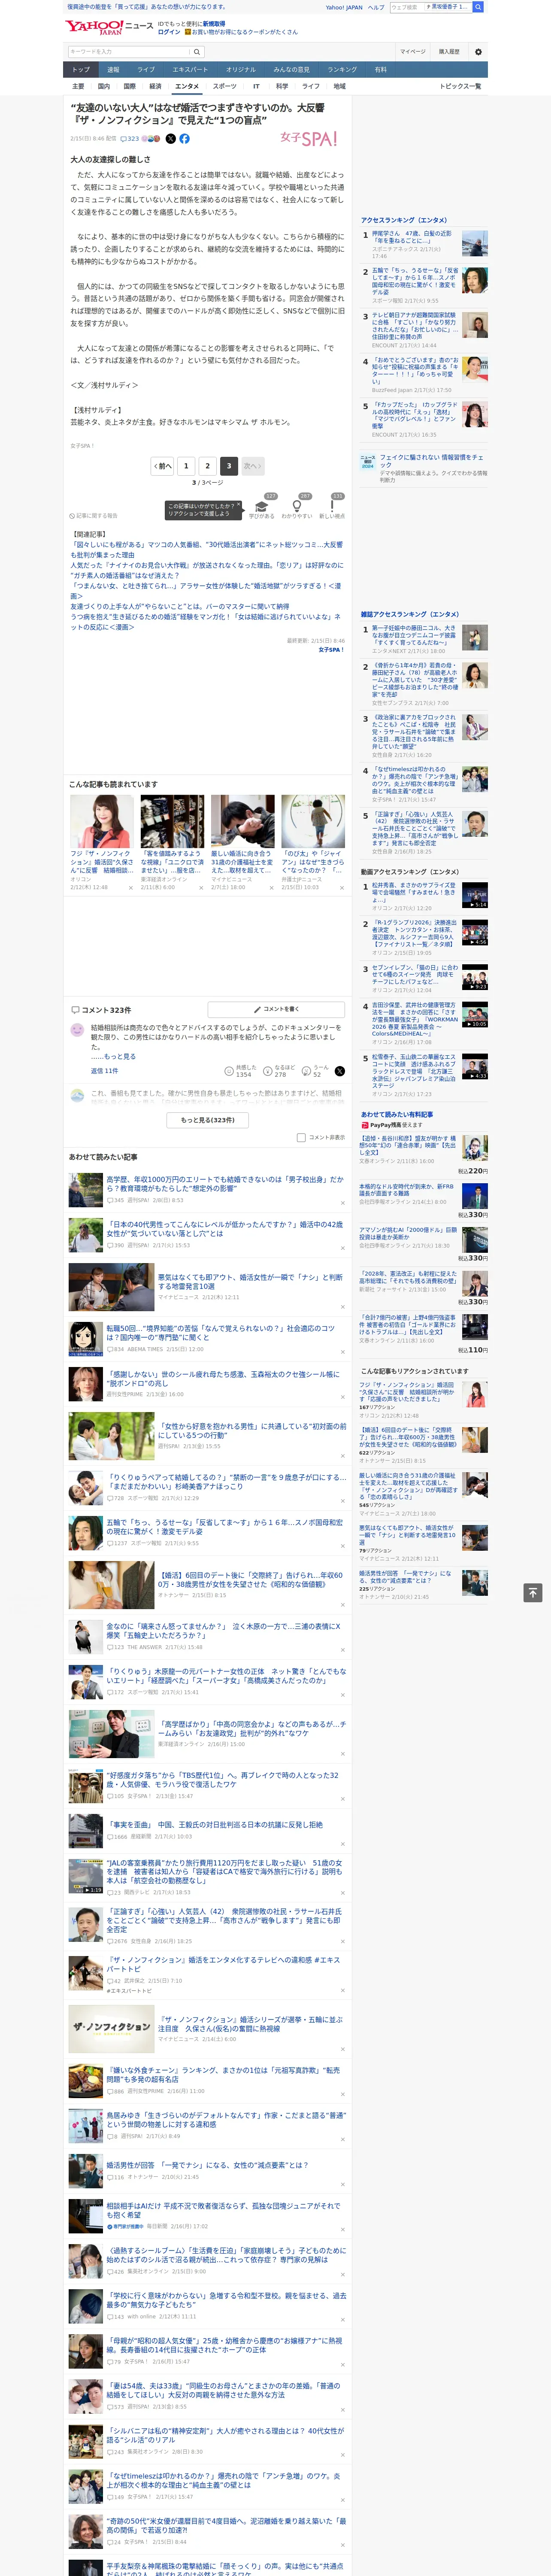
Task: Click the Yahoo! JAPAN logo
Action: coord(95,27)
